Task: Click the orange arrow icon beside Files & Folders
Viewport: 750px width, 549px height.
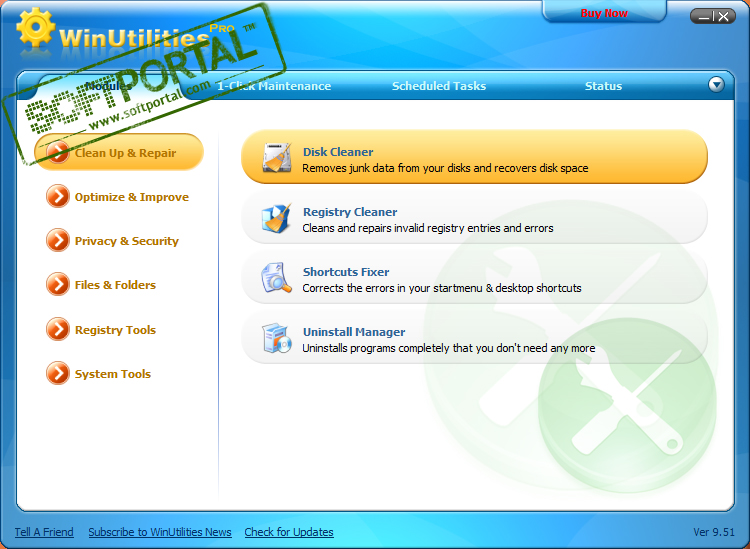Action: [58, 284]
